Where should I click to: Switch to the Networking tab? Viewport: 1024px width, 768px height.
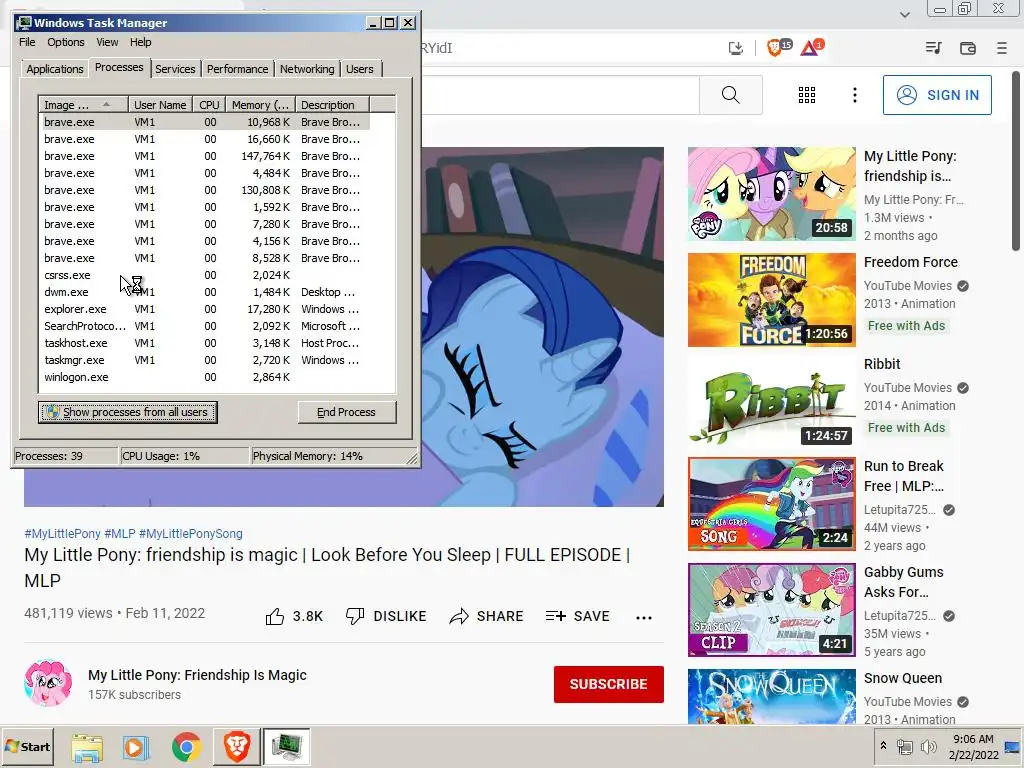[307, 69]
